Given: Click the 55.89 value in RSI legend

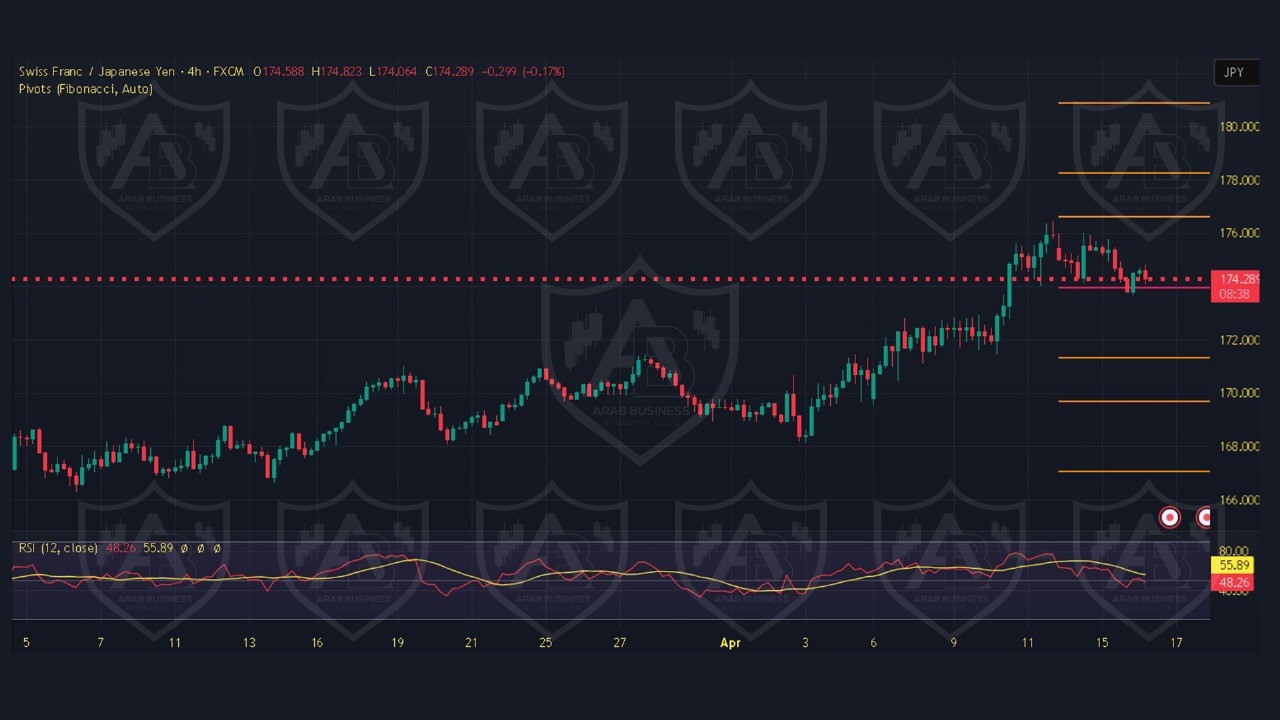Looking at the screenshot, I should pos(159,548).
